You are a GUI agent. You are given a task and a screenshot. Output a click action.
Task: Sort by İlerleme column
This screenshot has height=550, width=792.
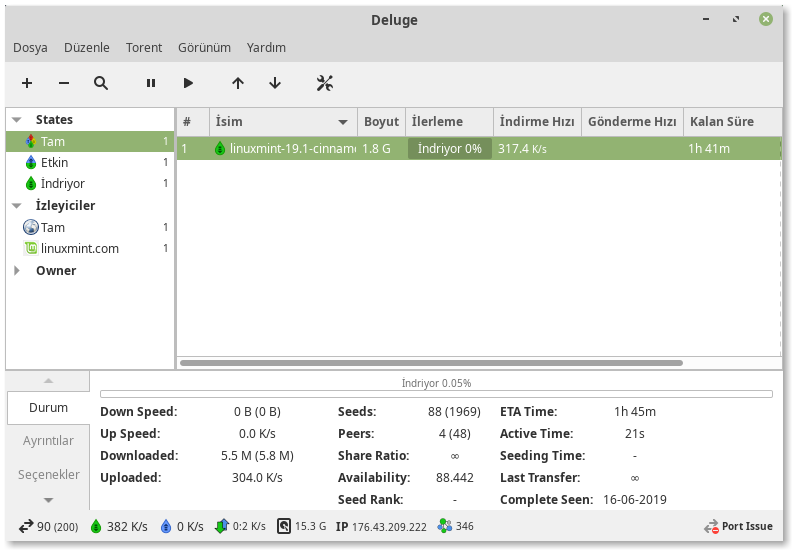(449, 122)
